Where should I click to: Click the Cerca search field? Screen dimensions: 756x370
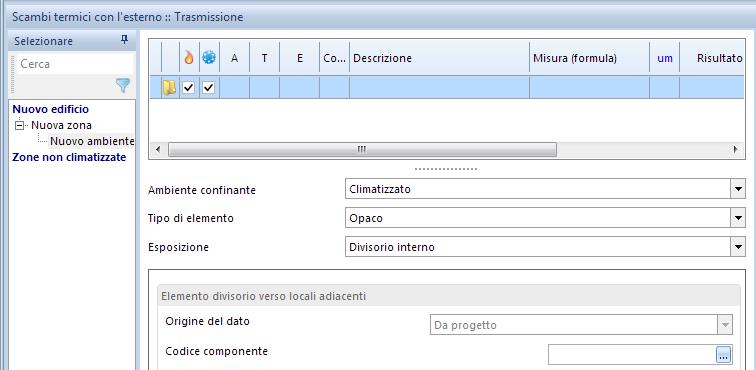click(75, 64)
